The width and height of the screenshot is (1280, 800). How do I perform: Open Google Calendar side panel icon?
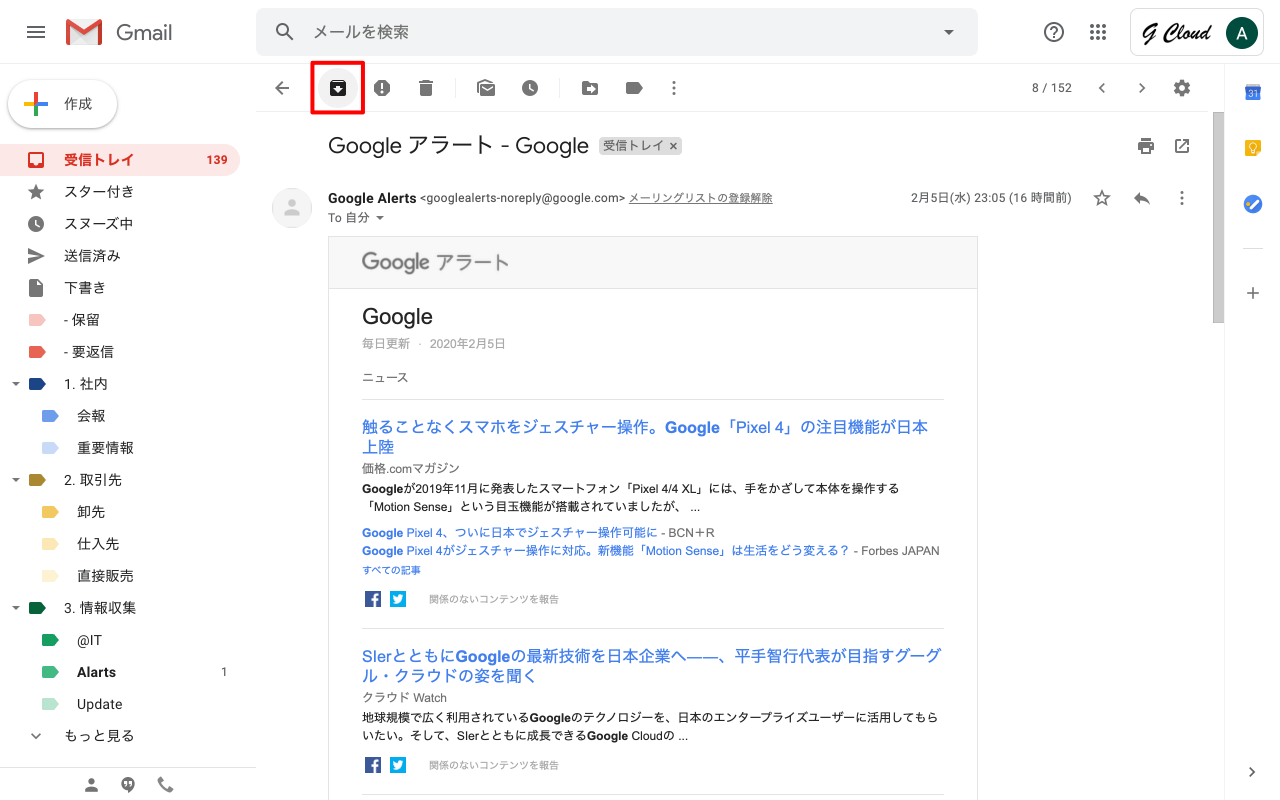[x=1253, y=92]
